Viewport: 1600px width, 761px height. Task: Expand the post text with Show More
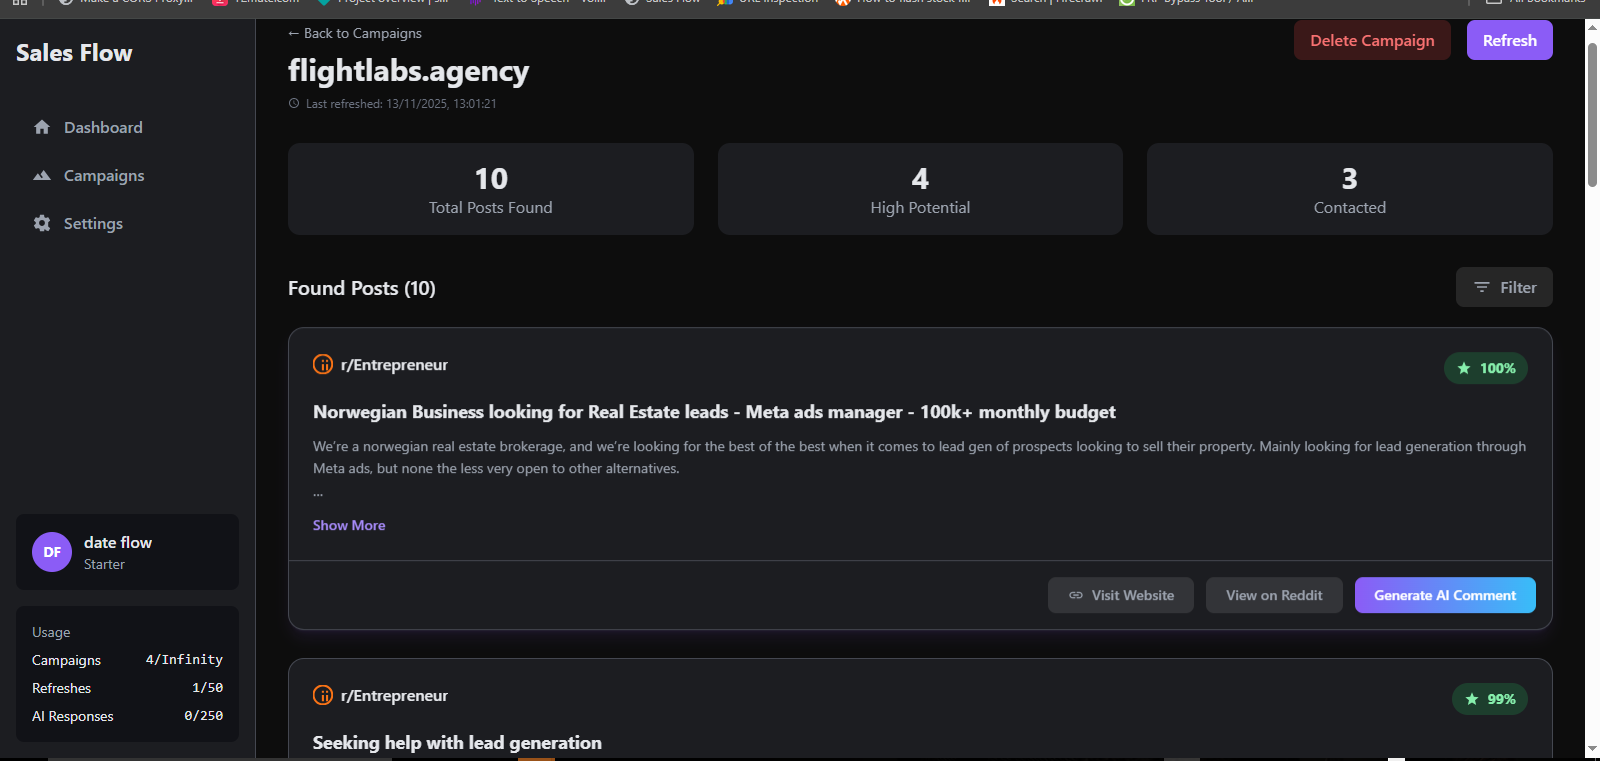(348, 525)
